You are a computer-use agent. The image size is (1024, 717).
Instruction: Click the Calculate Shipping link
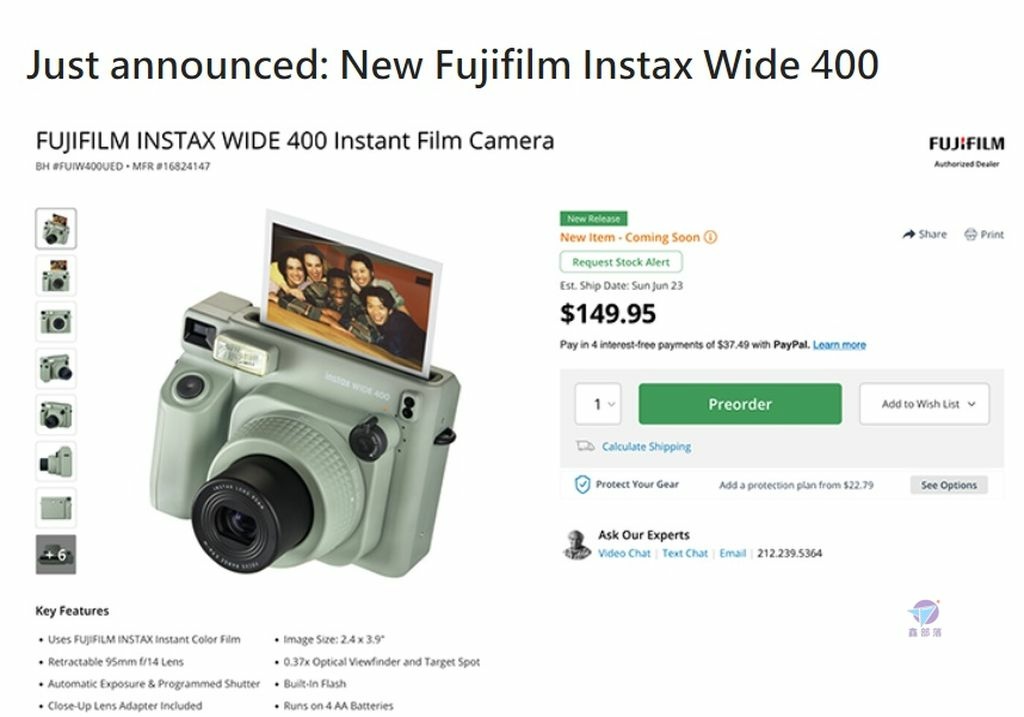point(647,447)
